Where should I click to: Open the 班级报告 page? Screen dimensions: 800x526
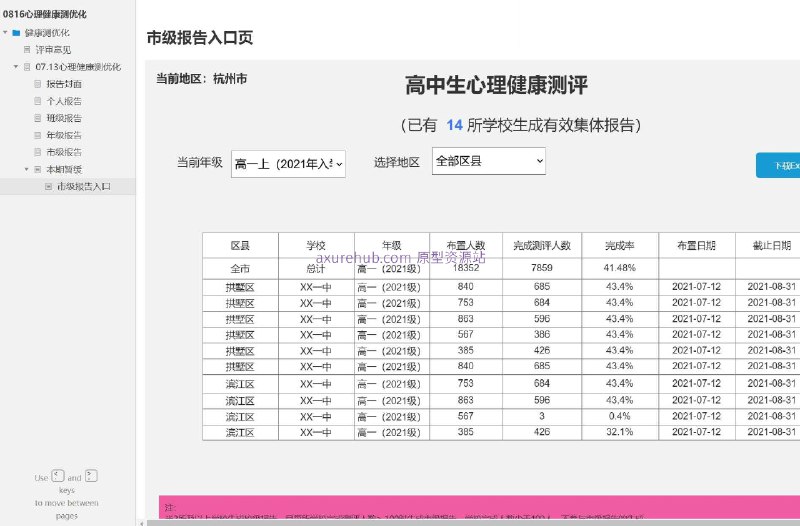(x=64, y=118)
